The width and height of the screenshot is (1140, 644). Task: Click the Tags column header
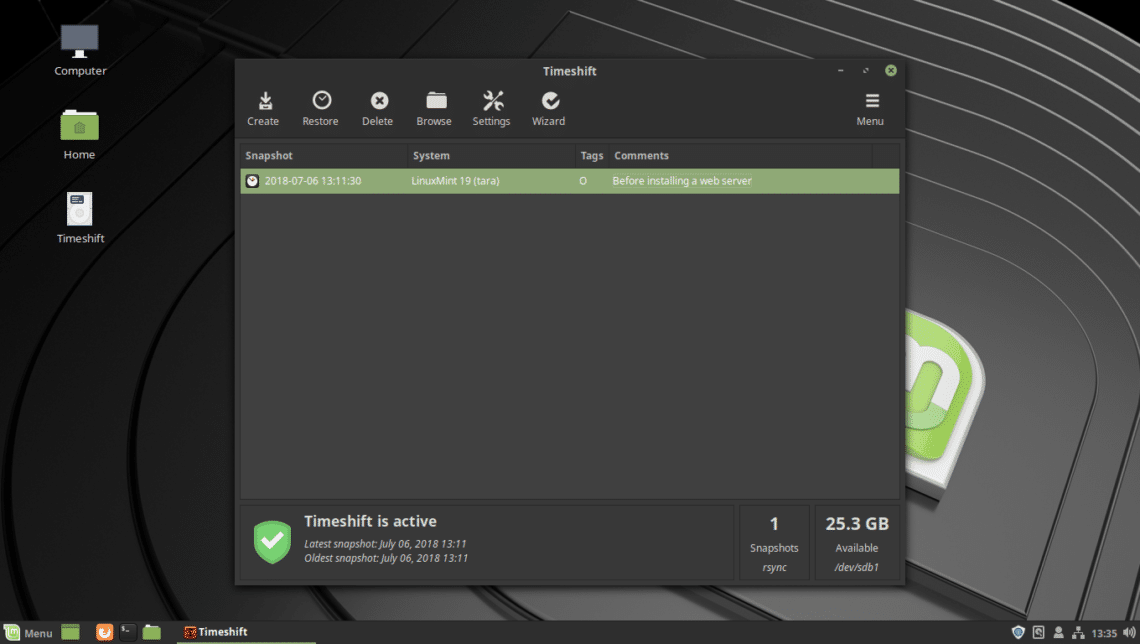pos(592,156)
